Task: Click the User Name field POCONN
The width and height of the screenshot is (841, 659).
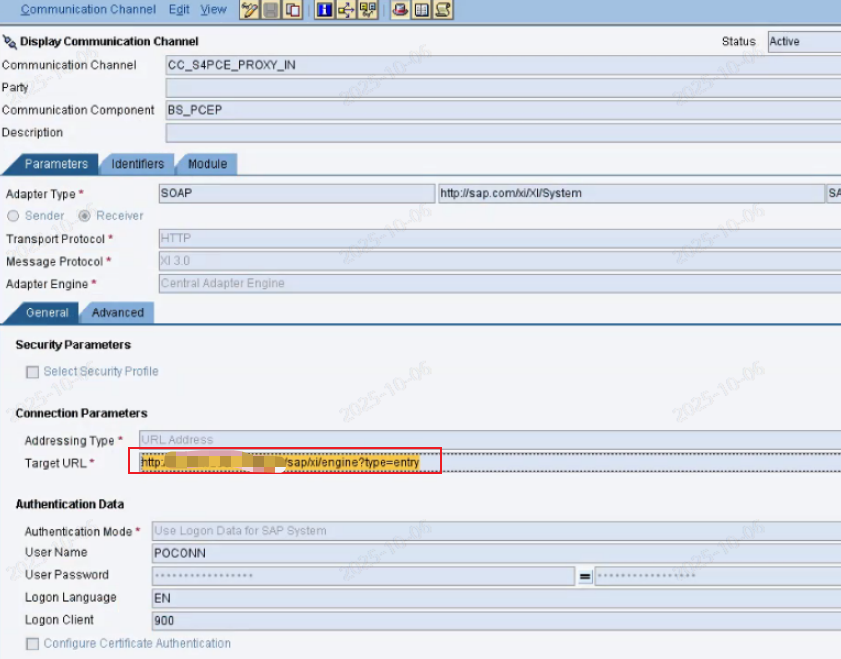Action: [497, 553]
